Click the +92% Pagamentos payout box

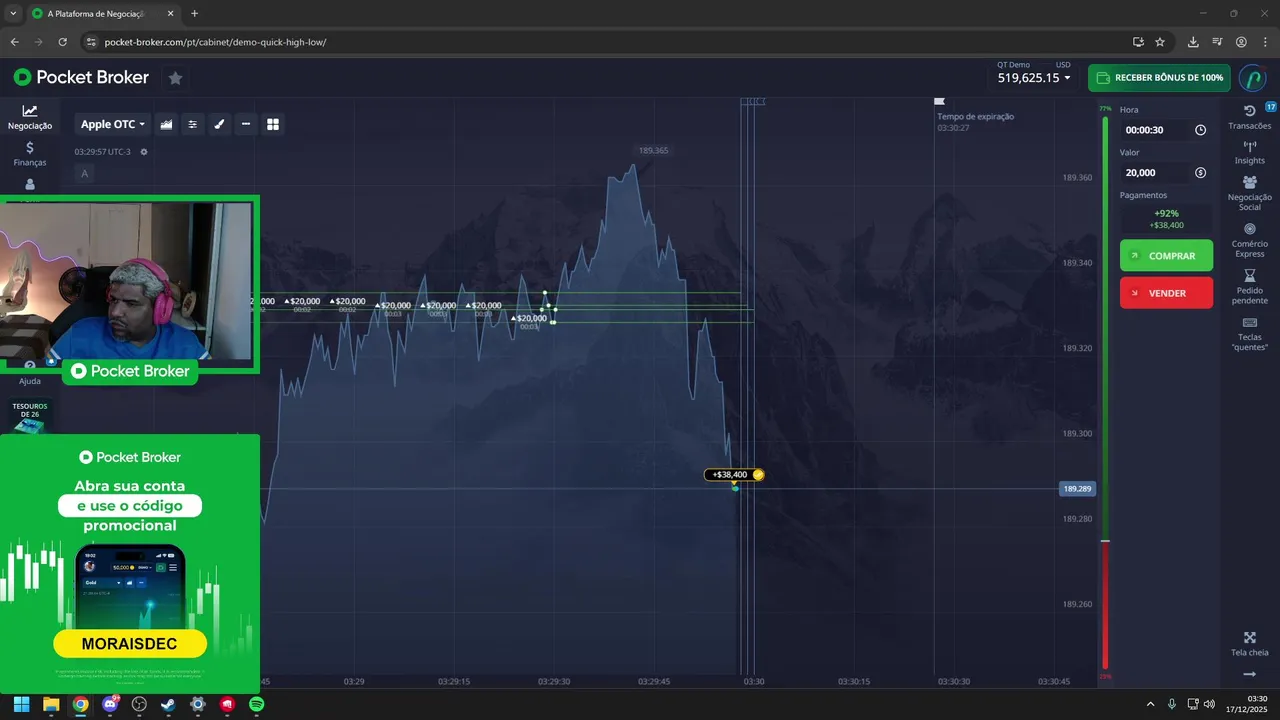coord(1166,219)
